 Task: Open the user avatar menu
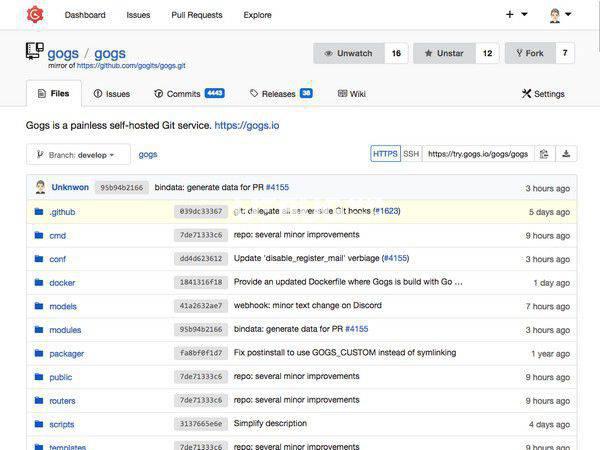pos(560,15)
